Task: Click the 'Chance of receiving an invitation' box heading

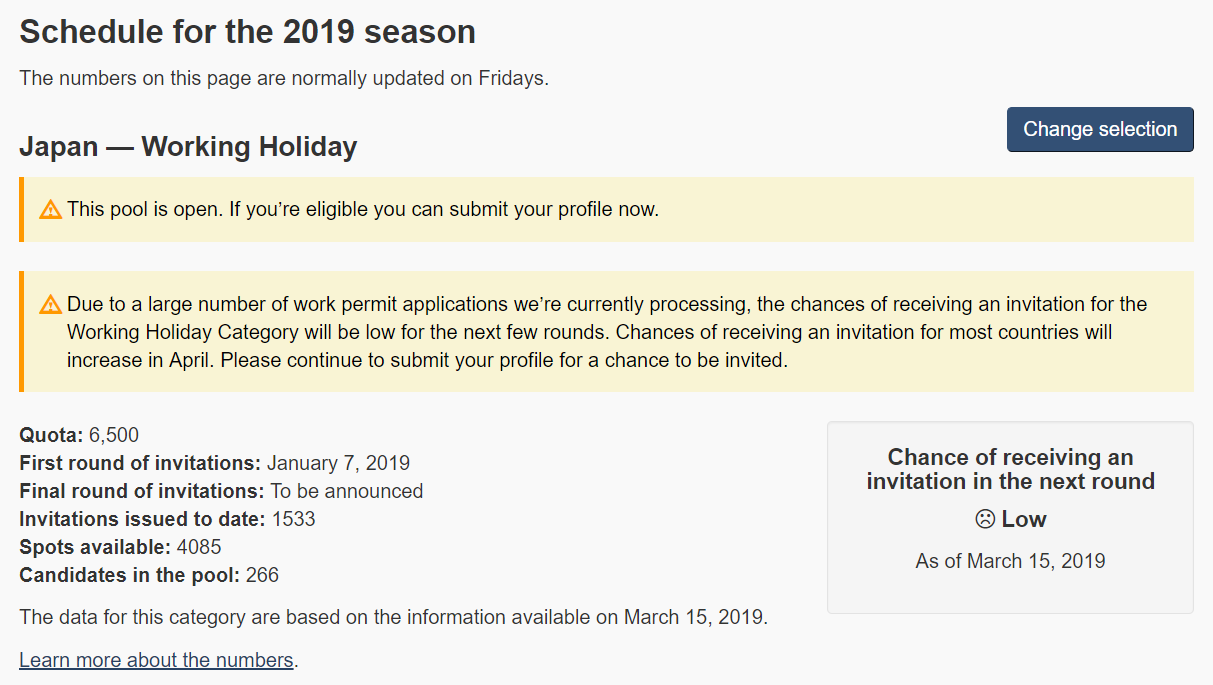Action: point(1010,470)
